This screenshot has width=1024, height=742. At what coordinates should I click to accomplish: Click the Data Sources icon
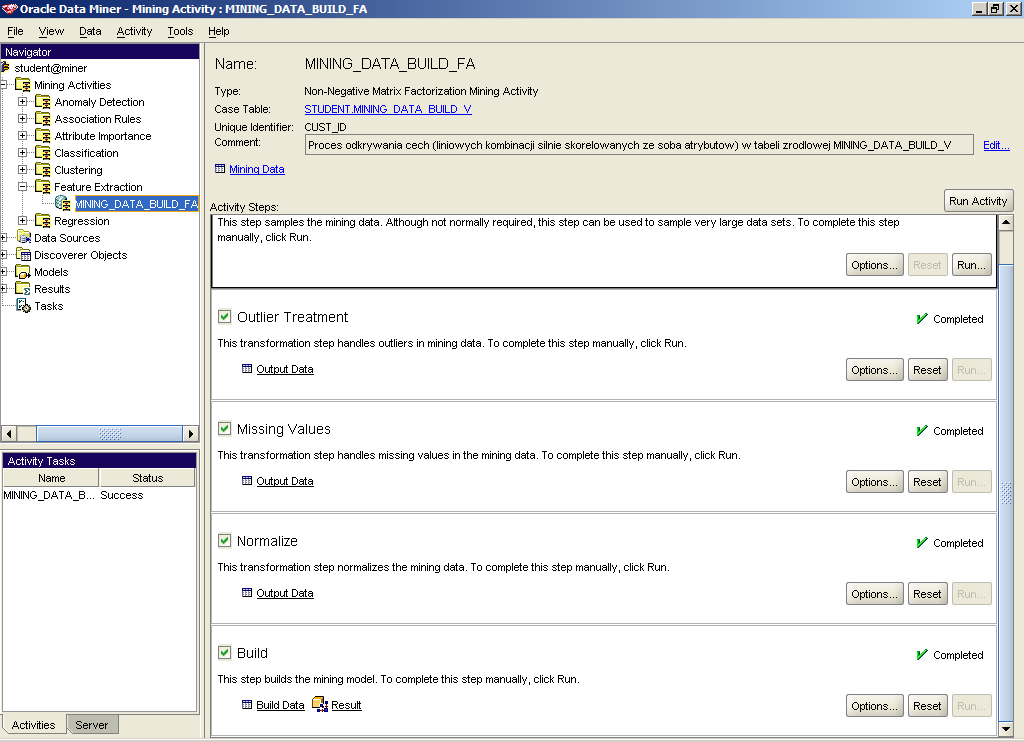[23, 238]
